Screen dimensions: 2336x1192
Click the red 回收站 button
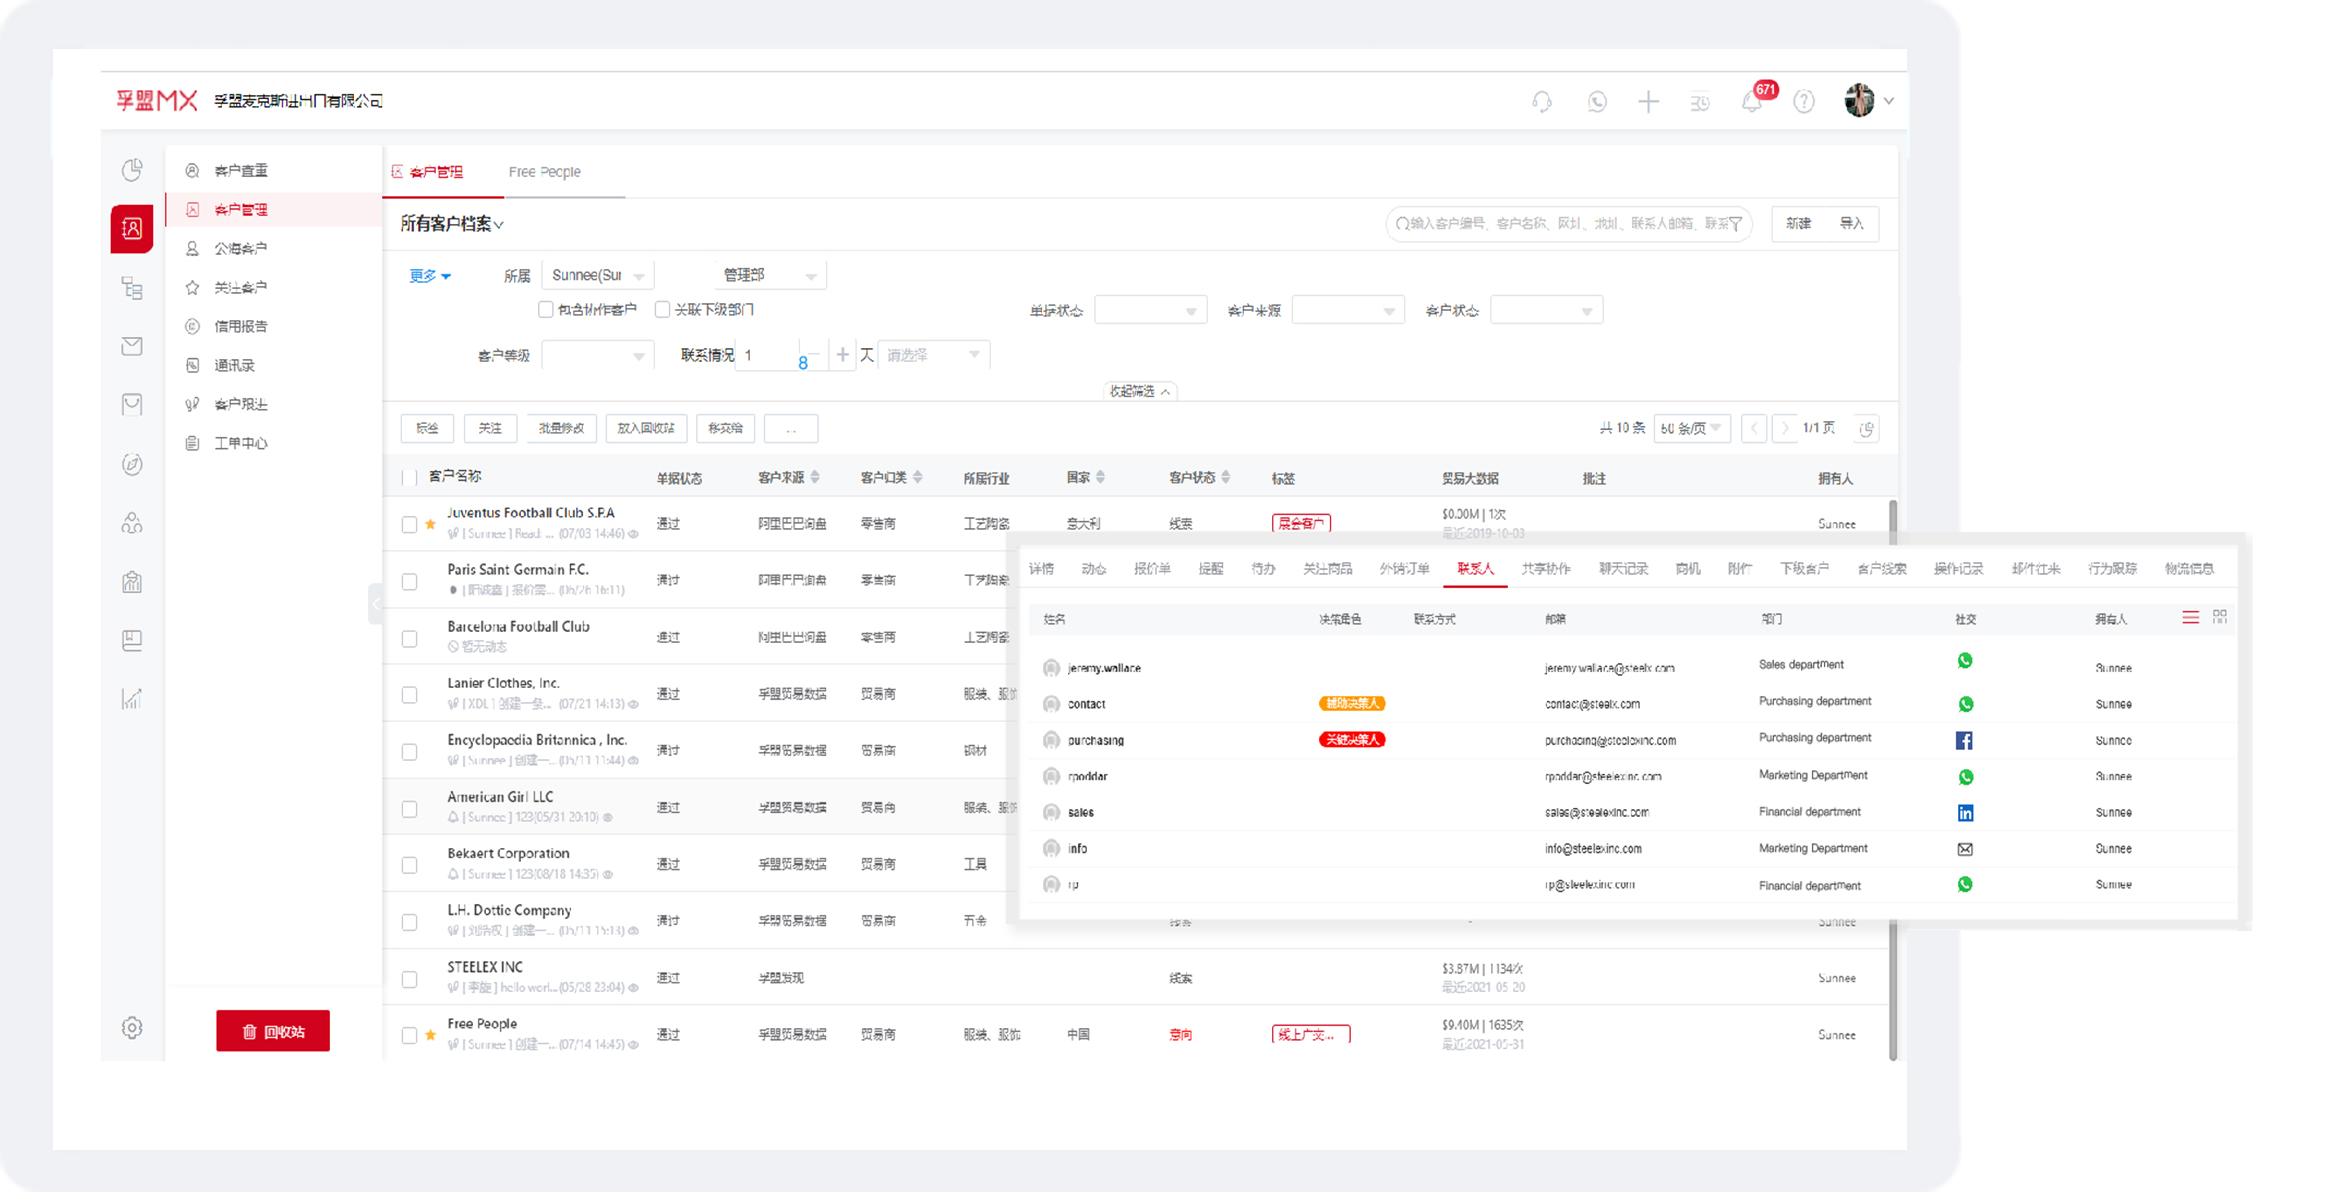(x=273, y=1031)
